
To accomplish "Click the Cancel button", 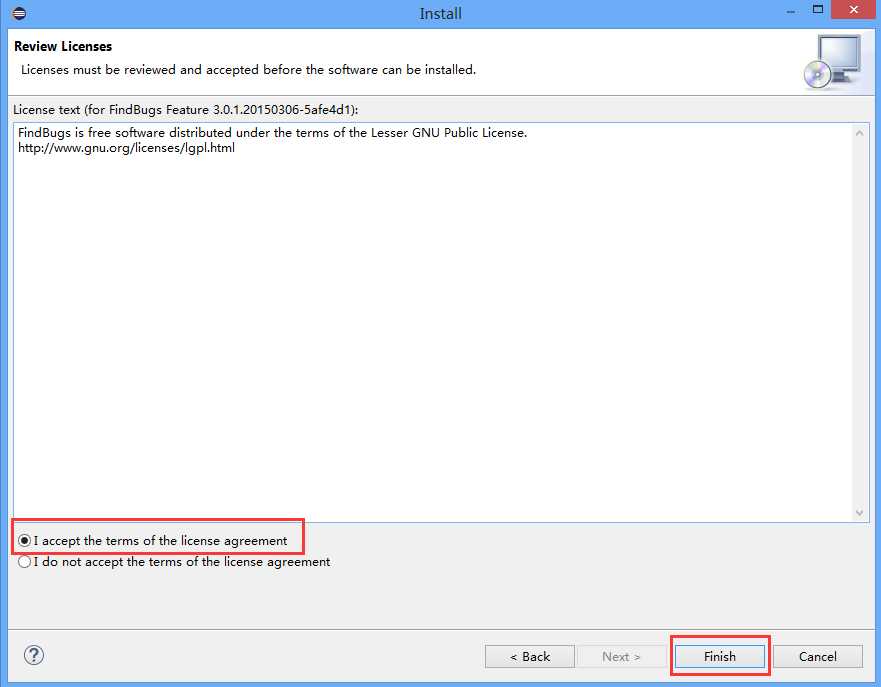I will tap(818, 656).
